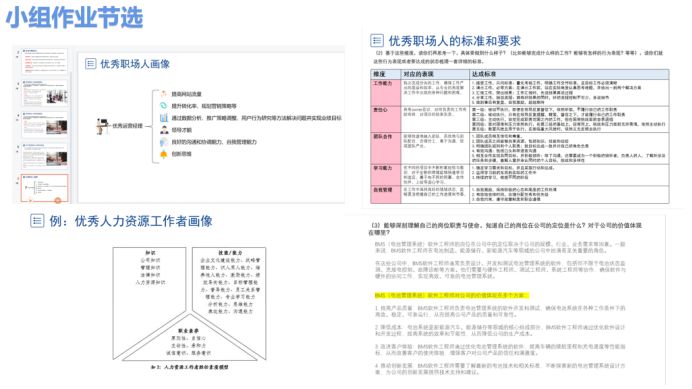Click the mind map node 领导才能
The width and height of the screenshot is (692, 389).
click(x=181, y=130)
